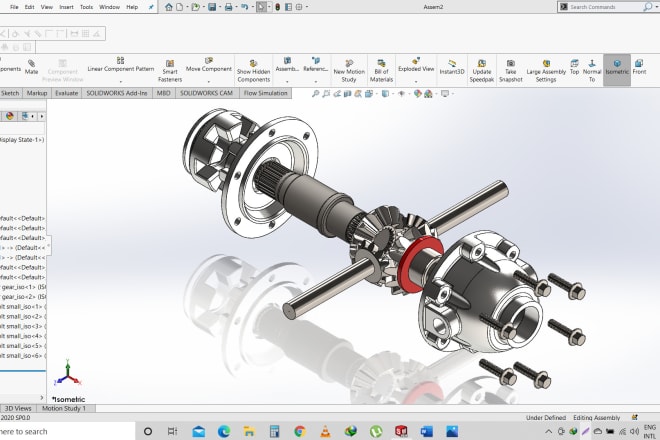The image size is (660, 440).
Task: Click DisplayManager color ball tab
Action: [10, 116]
